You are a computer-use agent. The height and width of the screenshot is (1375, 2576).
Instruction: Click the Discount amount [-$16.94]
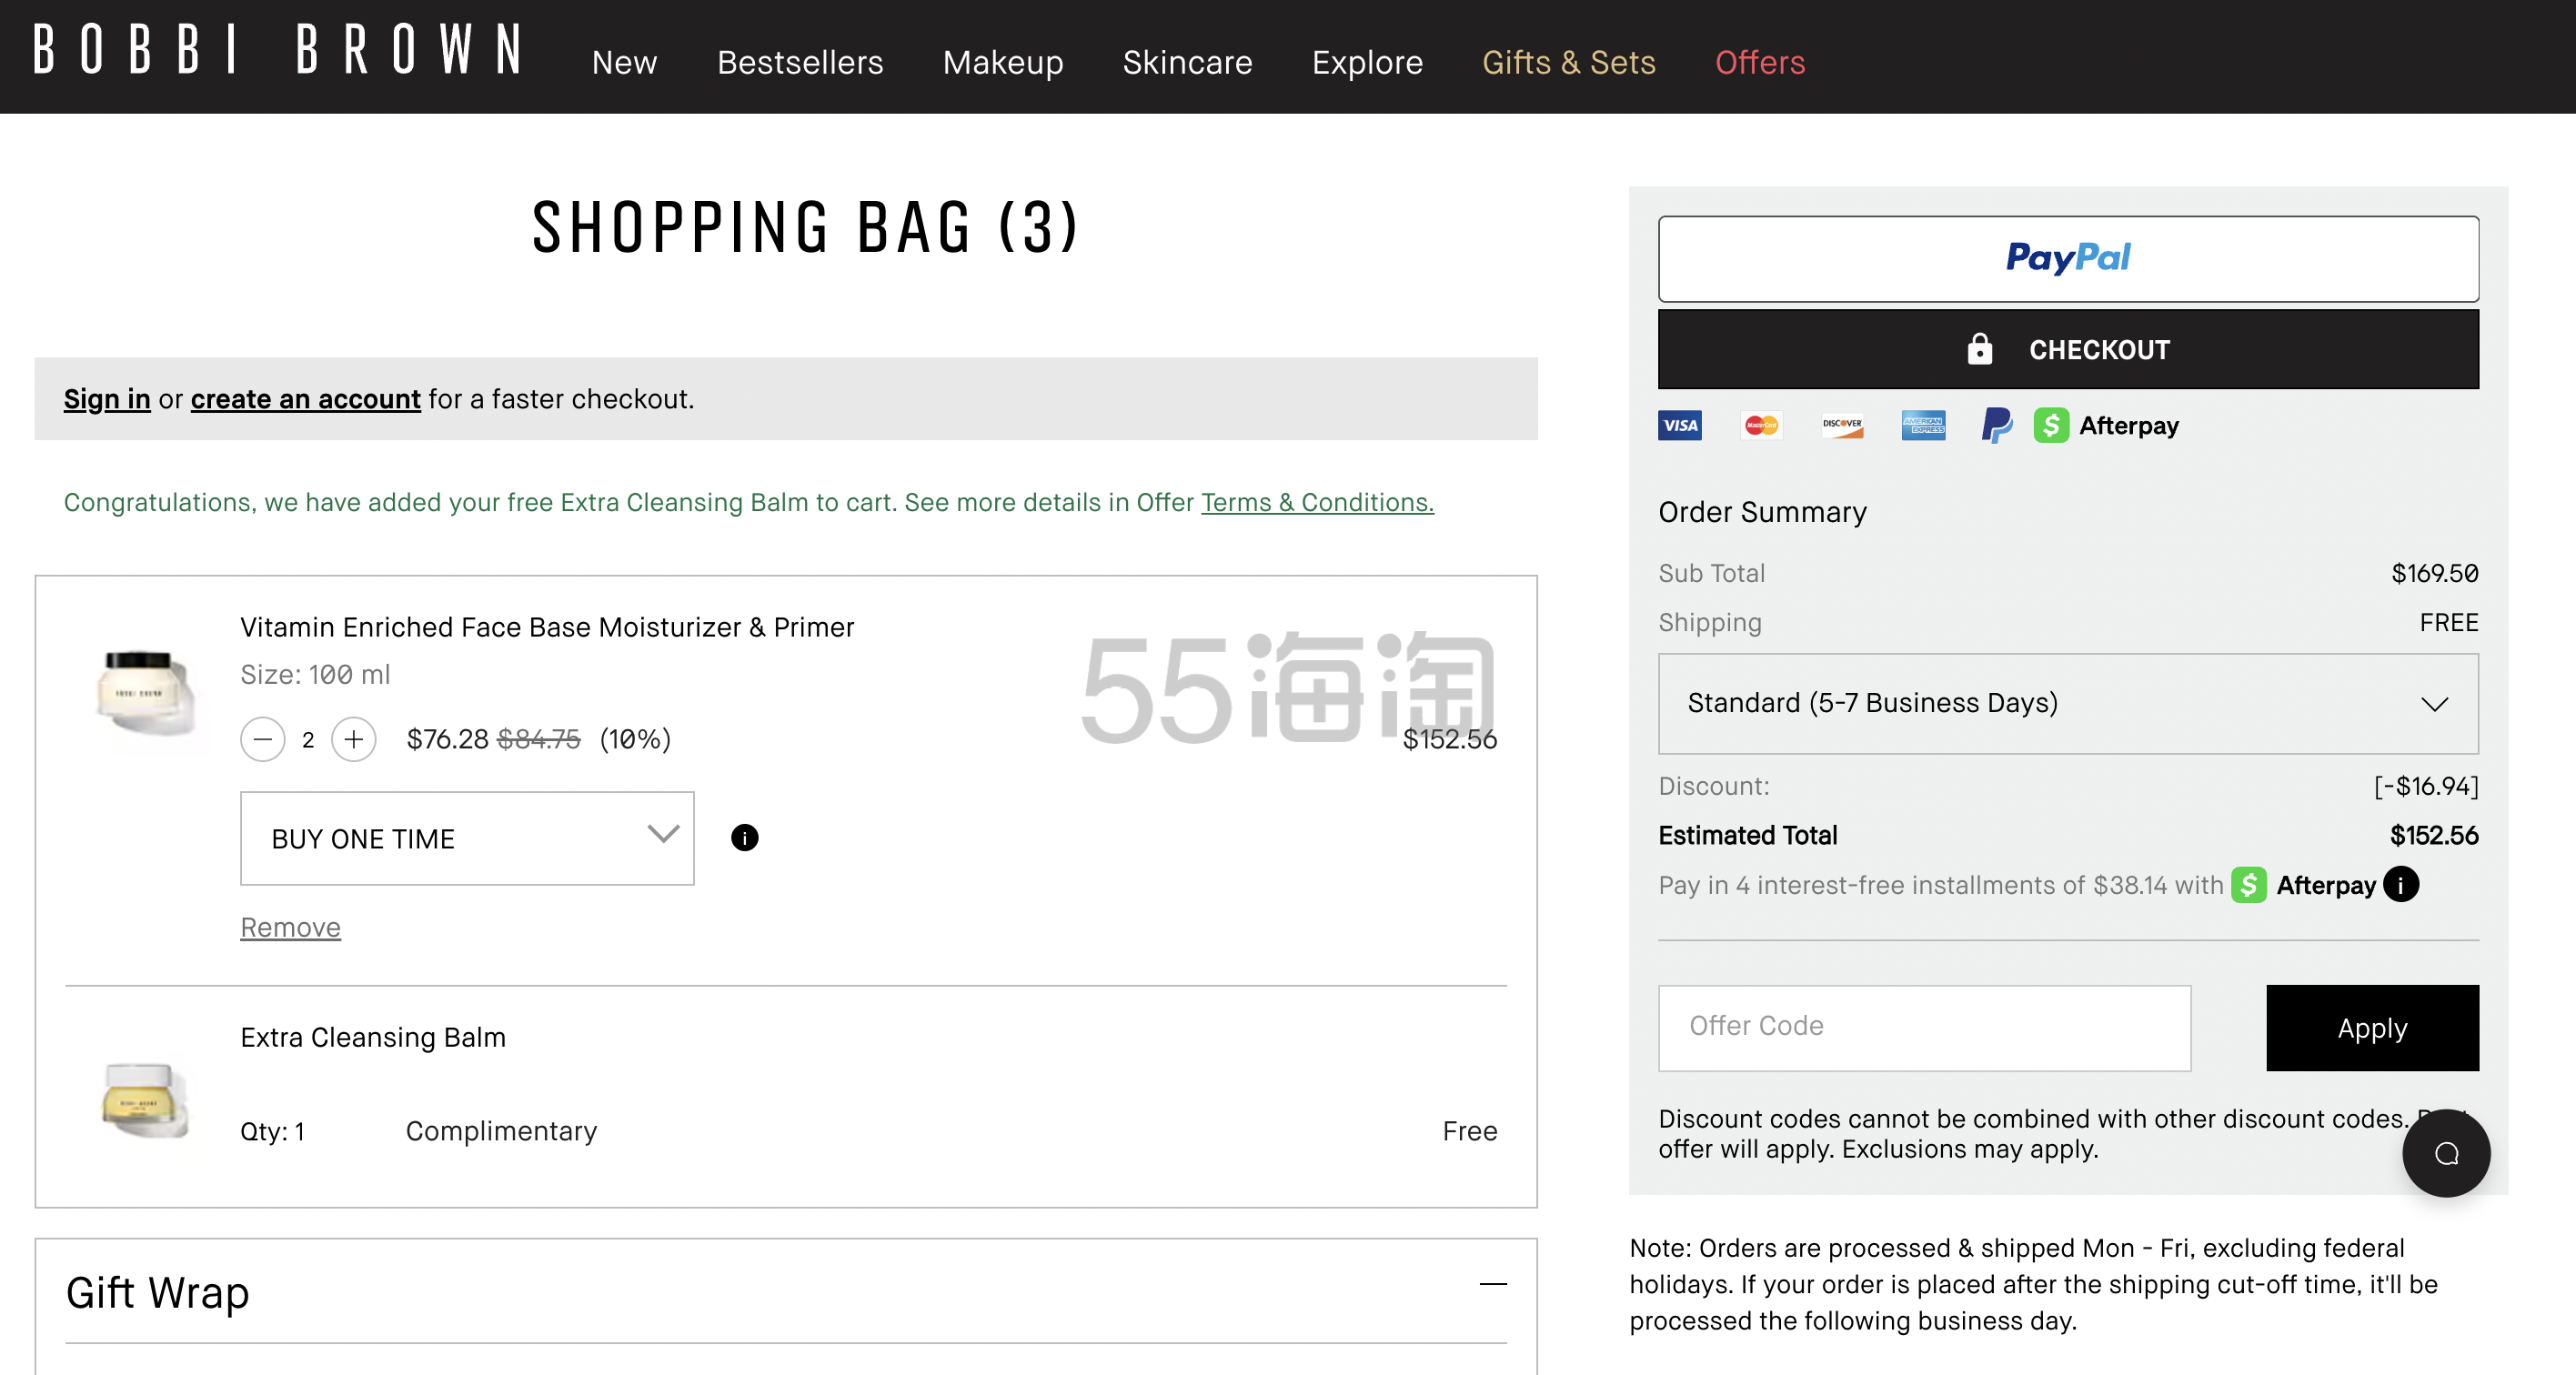2426,786
